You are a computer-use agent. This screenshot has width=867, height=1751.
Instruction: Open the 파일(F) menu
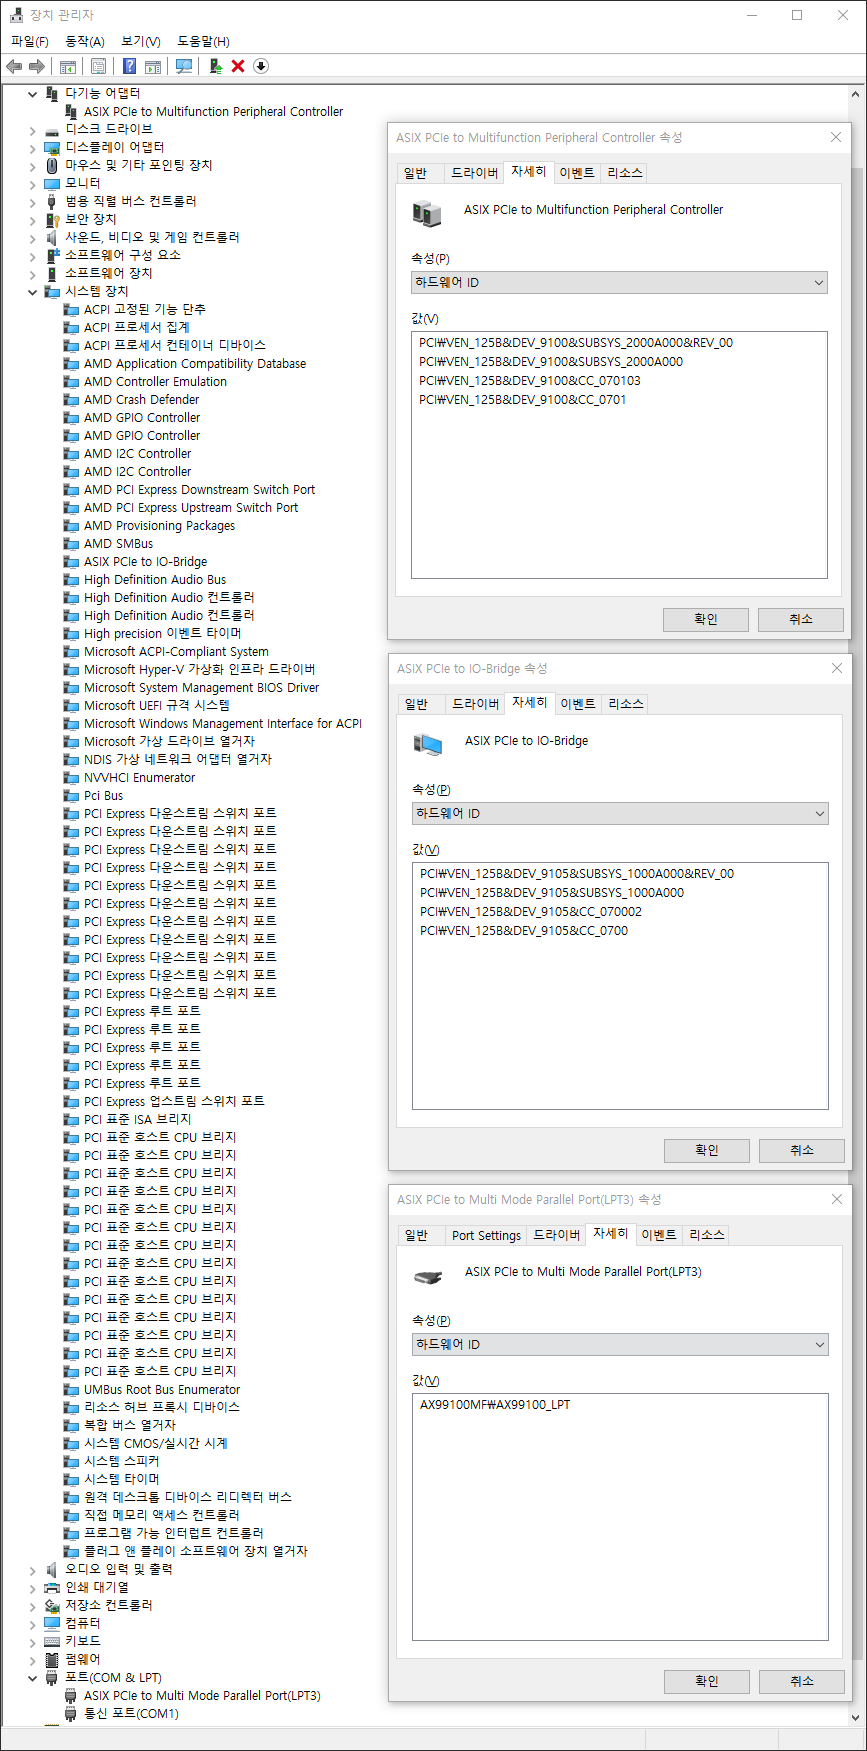[x=30, y=41]
